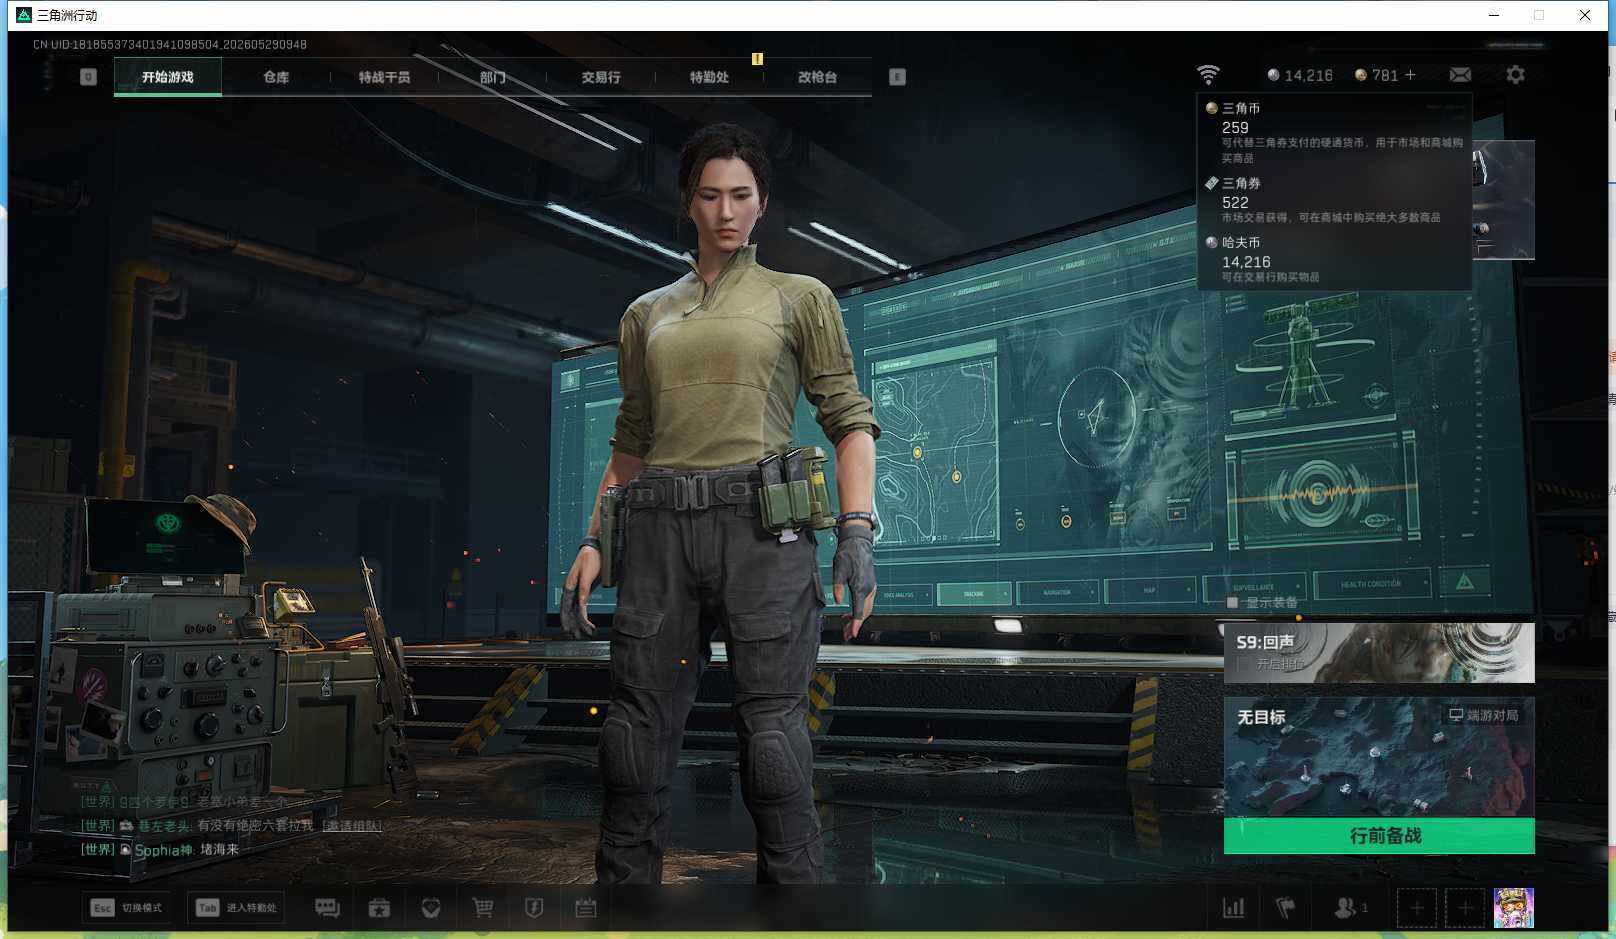Click the 三角币 coin icon in currency popup
This screenshot has width=1616, height=939.
pos(1211,108)
